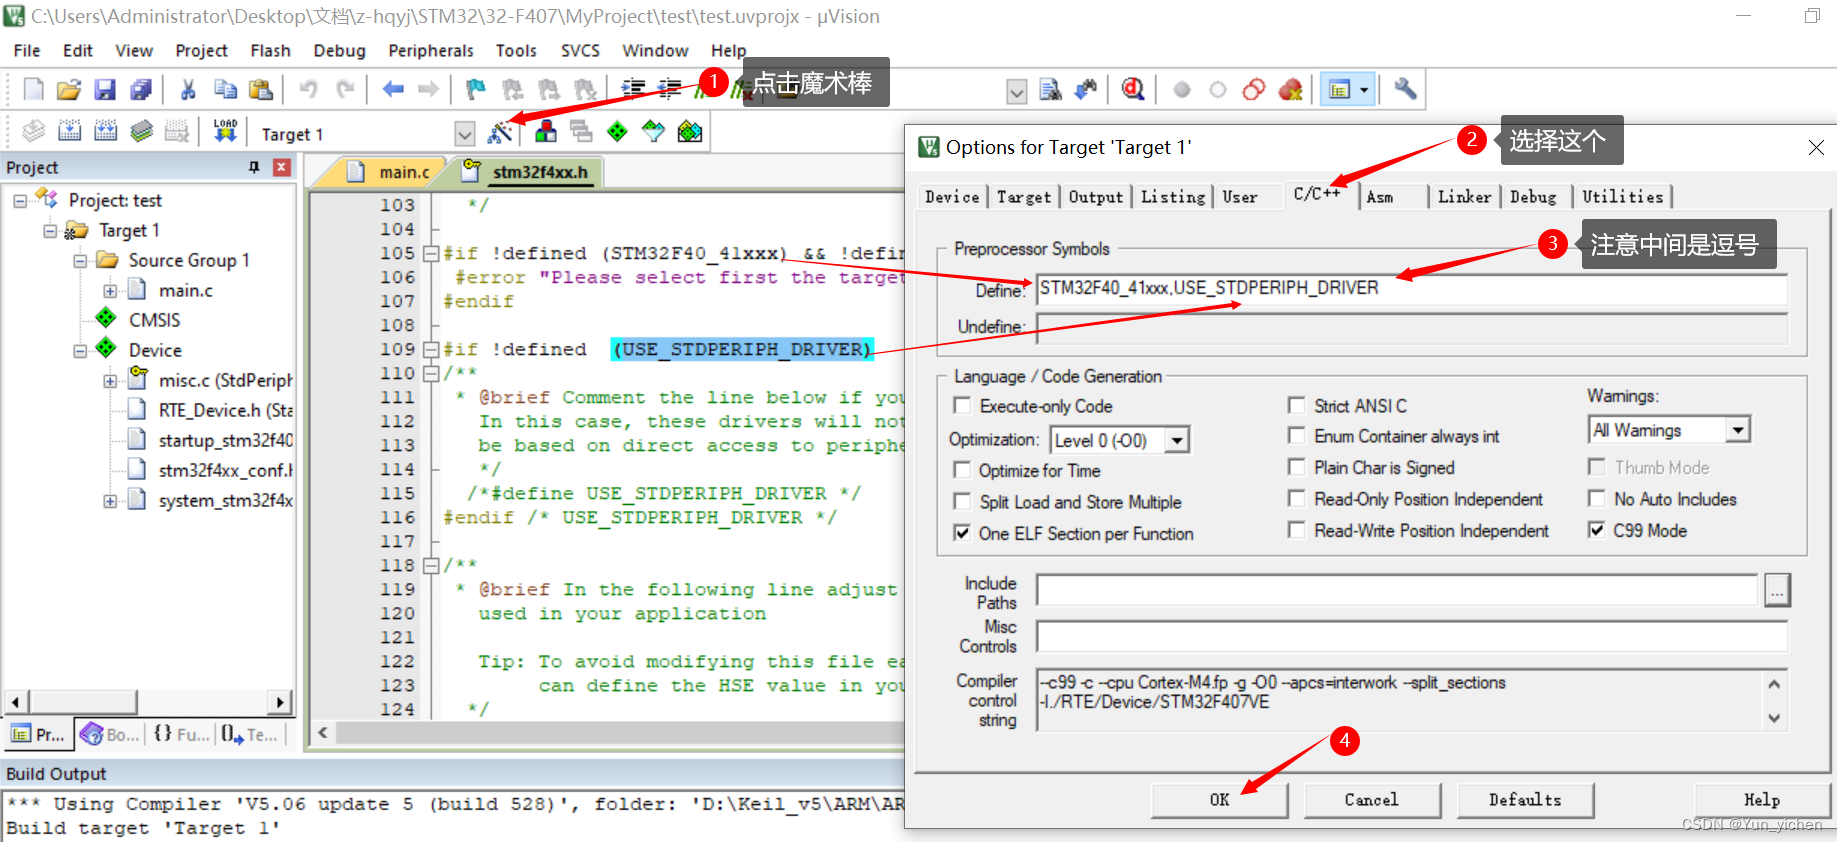Switch to the Output tab
This screenshot has width=1837, height=842.
click(x=1096, y=197)
